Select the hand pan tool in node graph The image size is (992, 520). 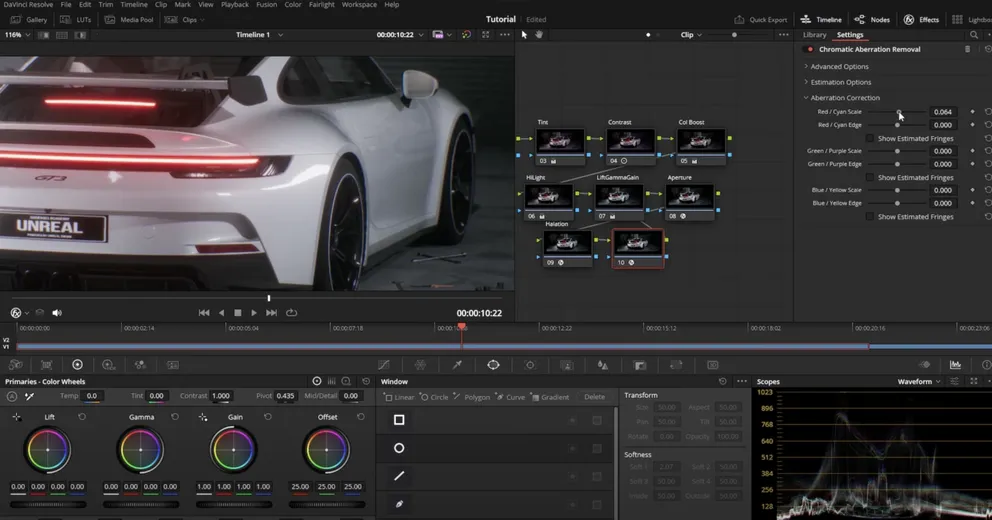(539, 35)
